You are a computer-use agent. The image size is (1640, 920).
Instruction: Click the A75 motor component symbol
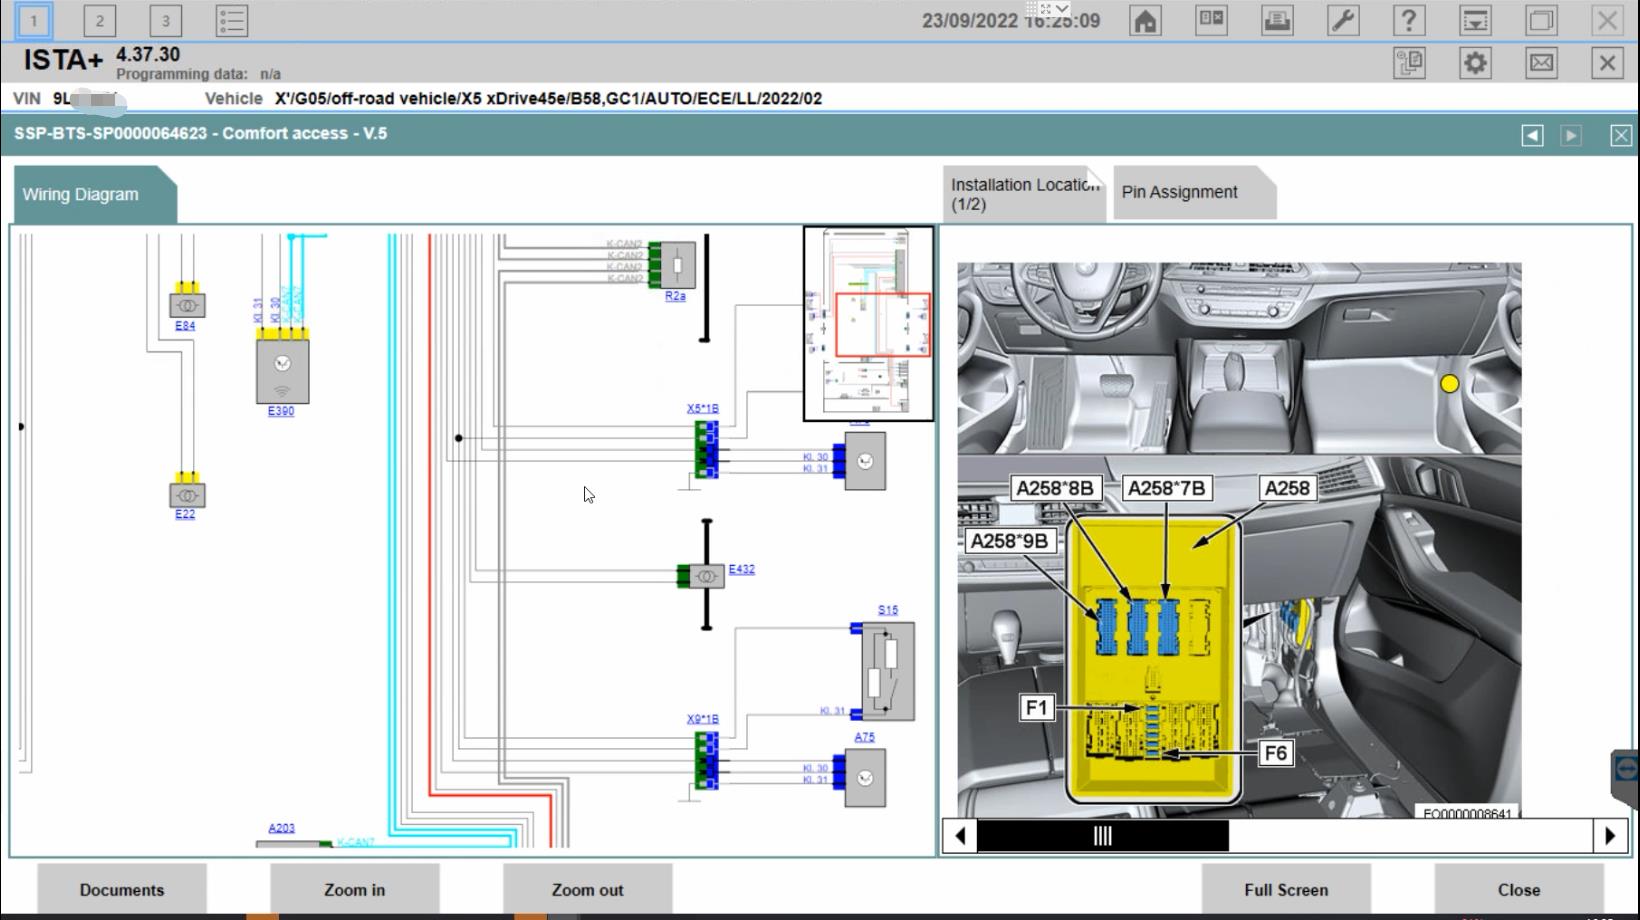(x=865, y=778)
